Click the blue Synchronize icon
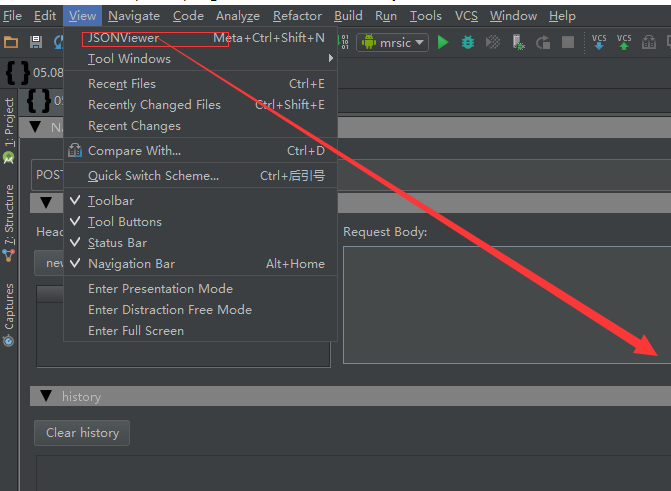The image size is (671, 491). pyautogui.click(x=59, y=42)
